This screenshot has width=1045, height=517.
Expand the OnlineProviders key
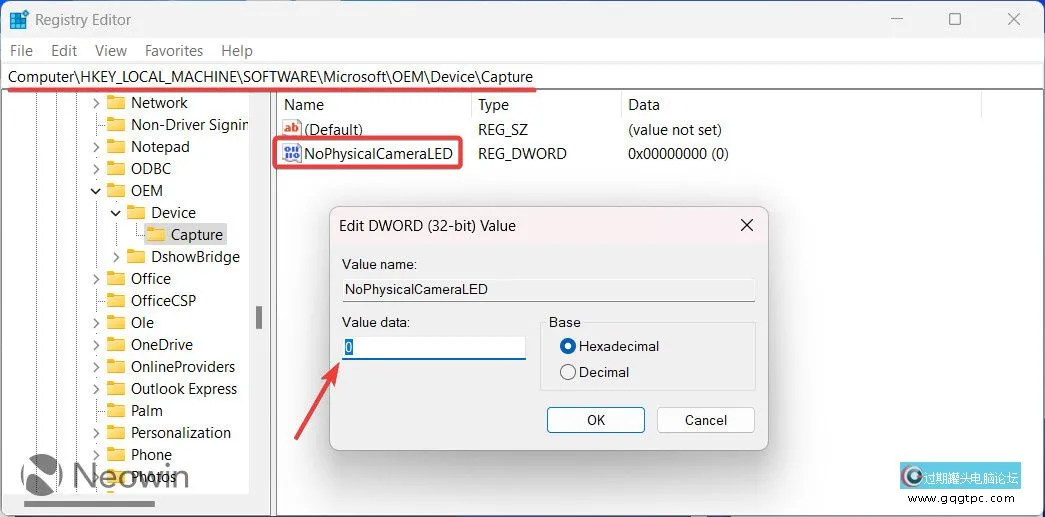coord(96,367)
